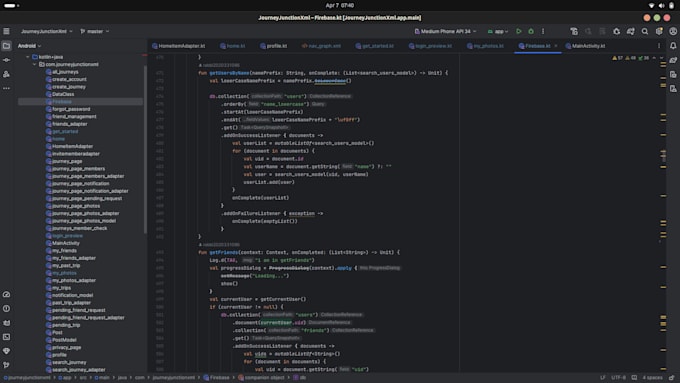
Task: Open editor tabs options vertical dots
Action: (659, 46)
